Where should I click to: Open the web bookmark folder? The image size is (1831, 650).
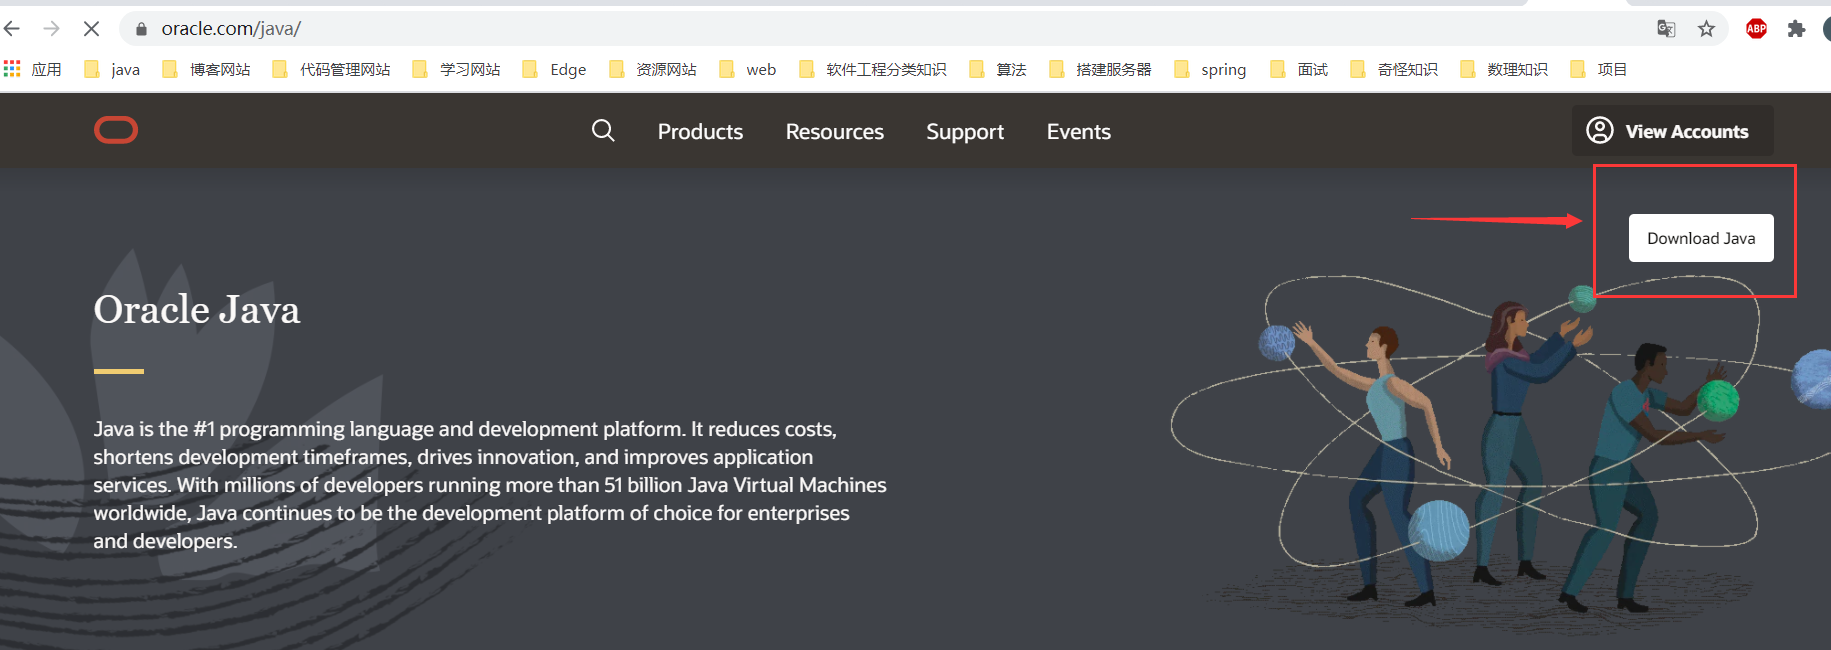pyautogui.click(x=748, y=69)
